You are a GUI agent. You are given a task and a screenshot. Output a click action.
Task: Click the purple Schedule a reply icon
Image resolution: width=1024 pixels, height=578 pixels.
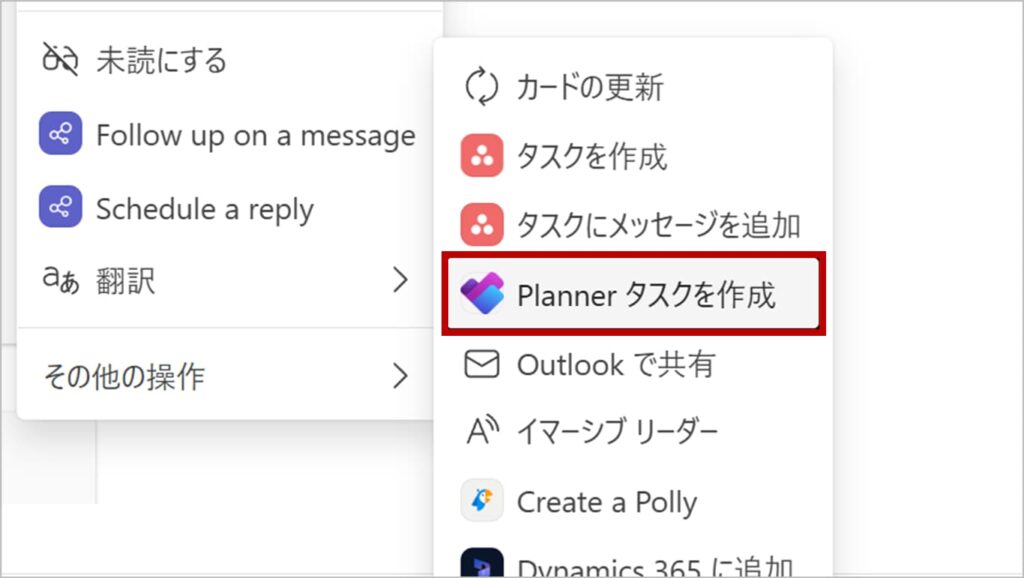60,208
